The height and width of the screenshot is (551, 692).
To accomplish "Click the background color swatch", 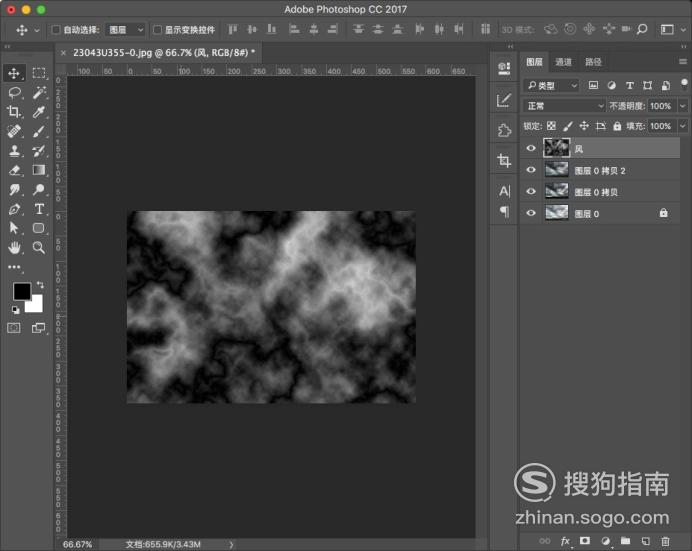I will [x=36, y=304].
